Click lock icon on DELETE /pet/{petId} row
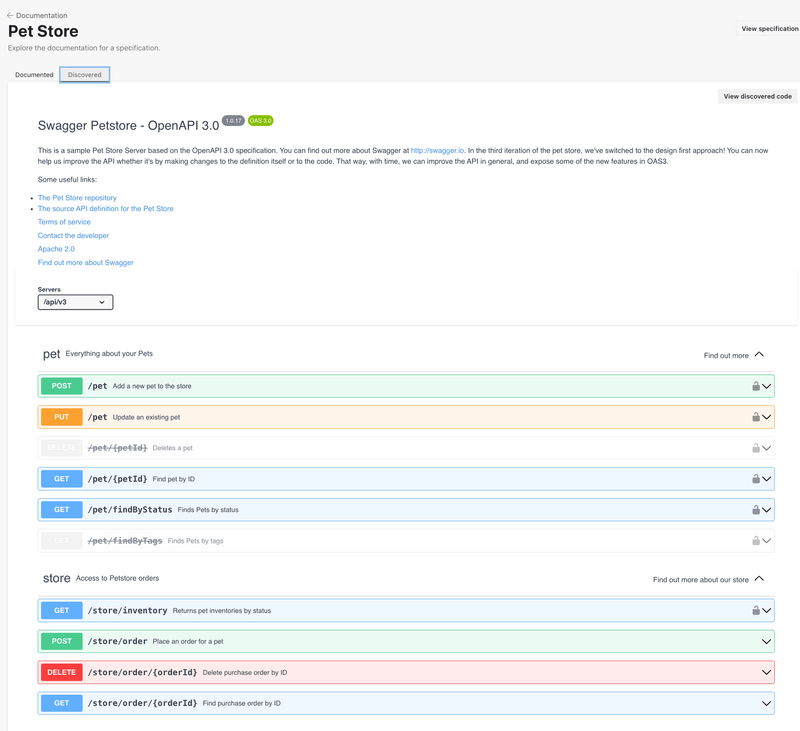This screenshot has width=800, height=731. tap(756, 448)
